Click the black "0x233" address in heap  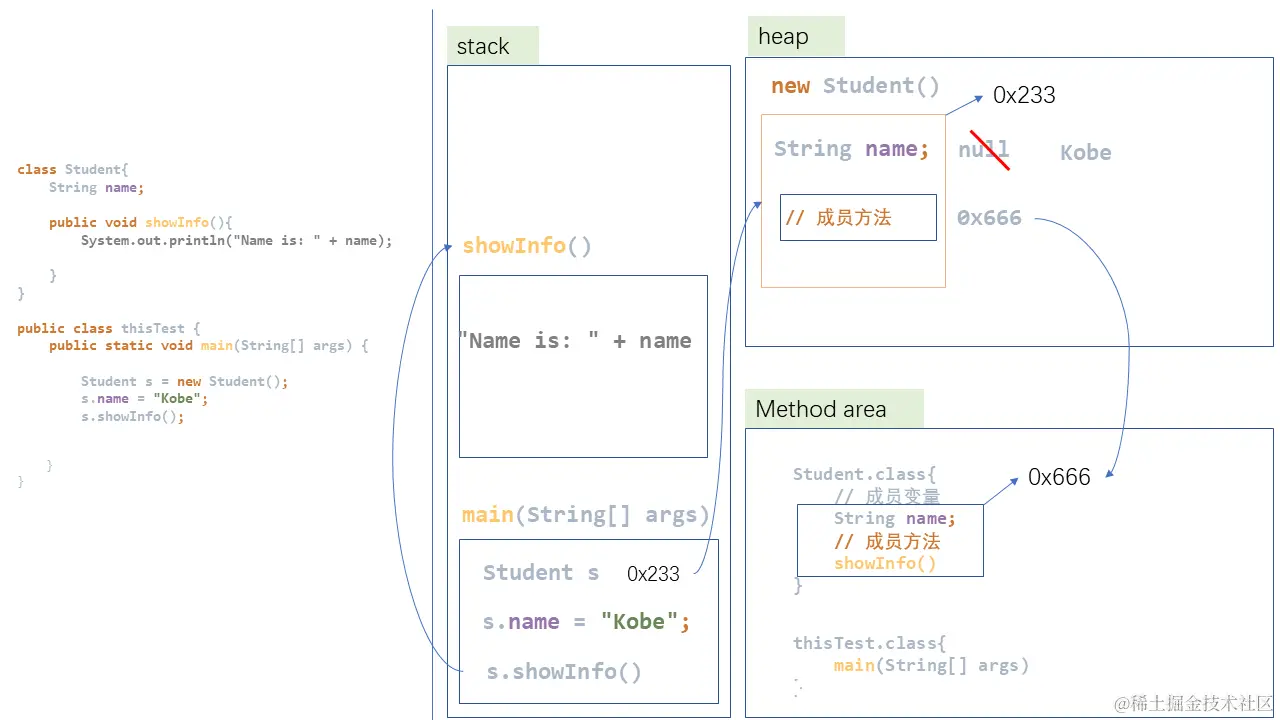[x=1024, y=95]
